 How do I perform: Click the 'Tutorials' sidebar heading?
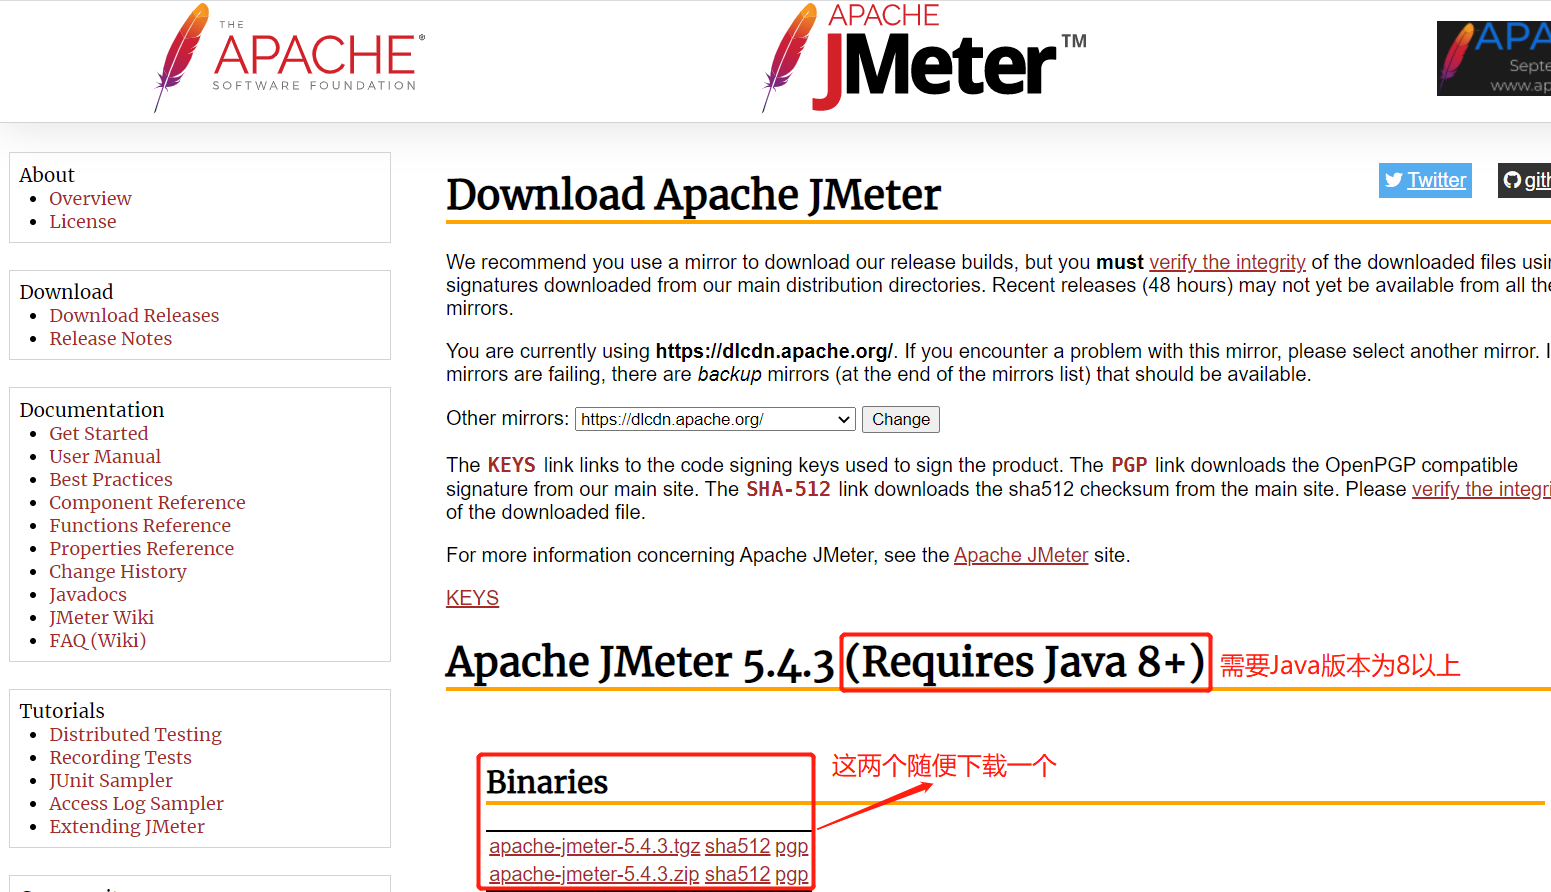point(62,711)
